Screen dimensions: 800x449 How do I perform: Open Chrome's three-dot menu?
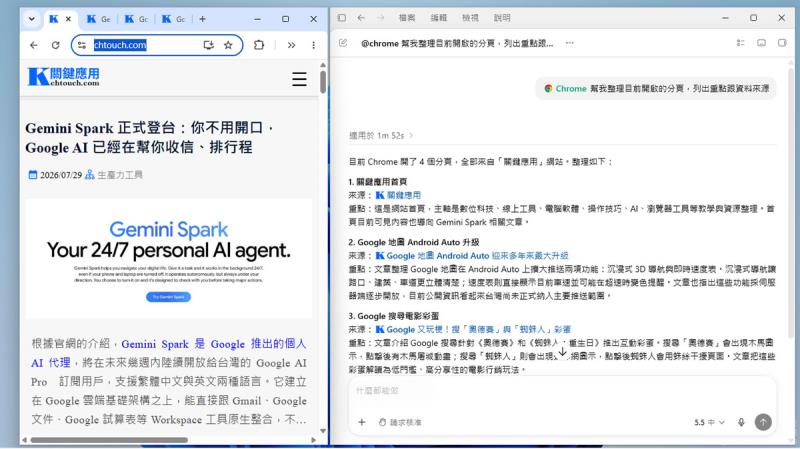pos(313,45)
